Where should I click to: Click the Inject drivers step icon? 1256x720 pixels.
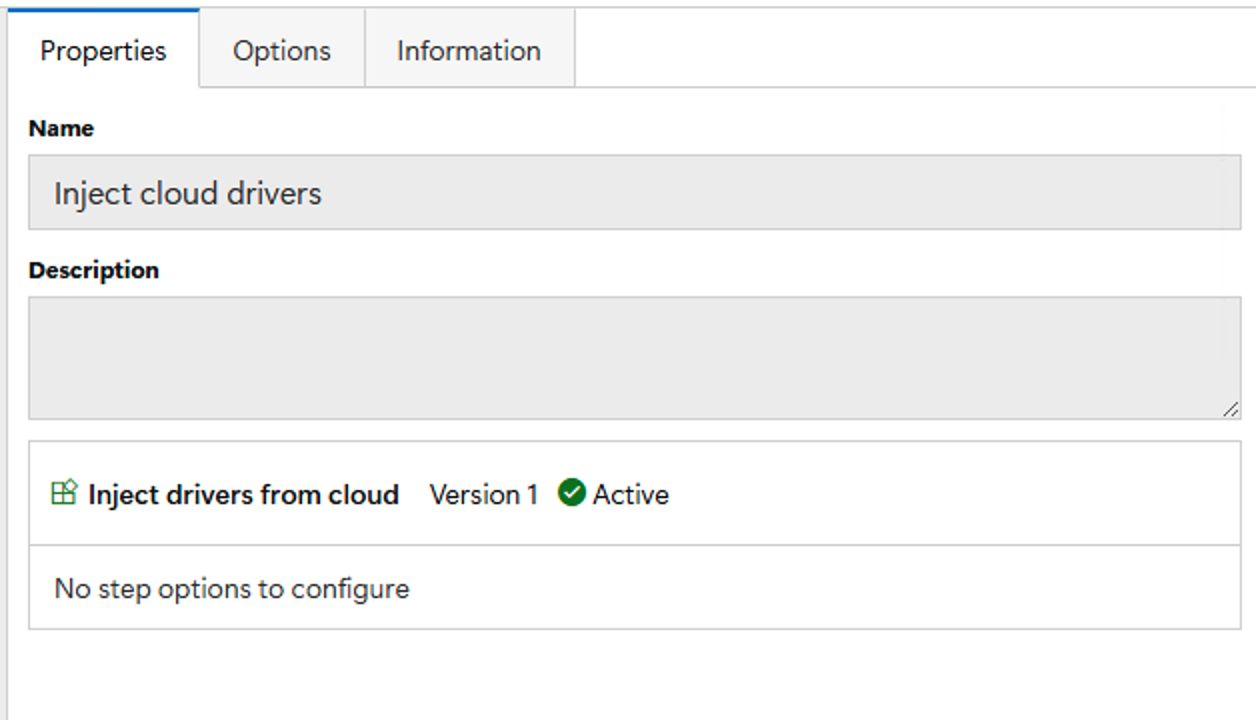tap(64, 492)
